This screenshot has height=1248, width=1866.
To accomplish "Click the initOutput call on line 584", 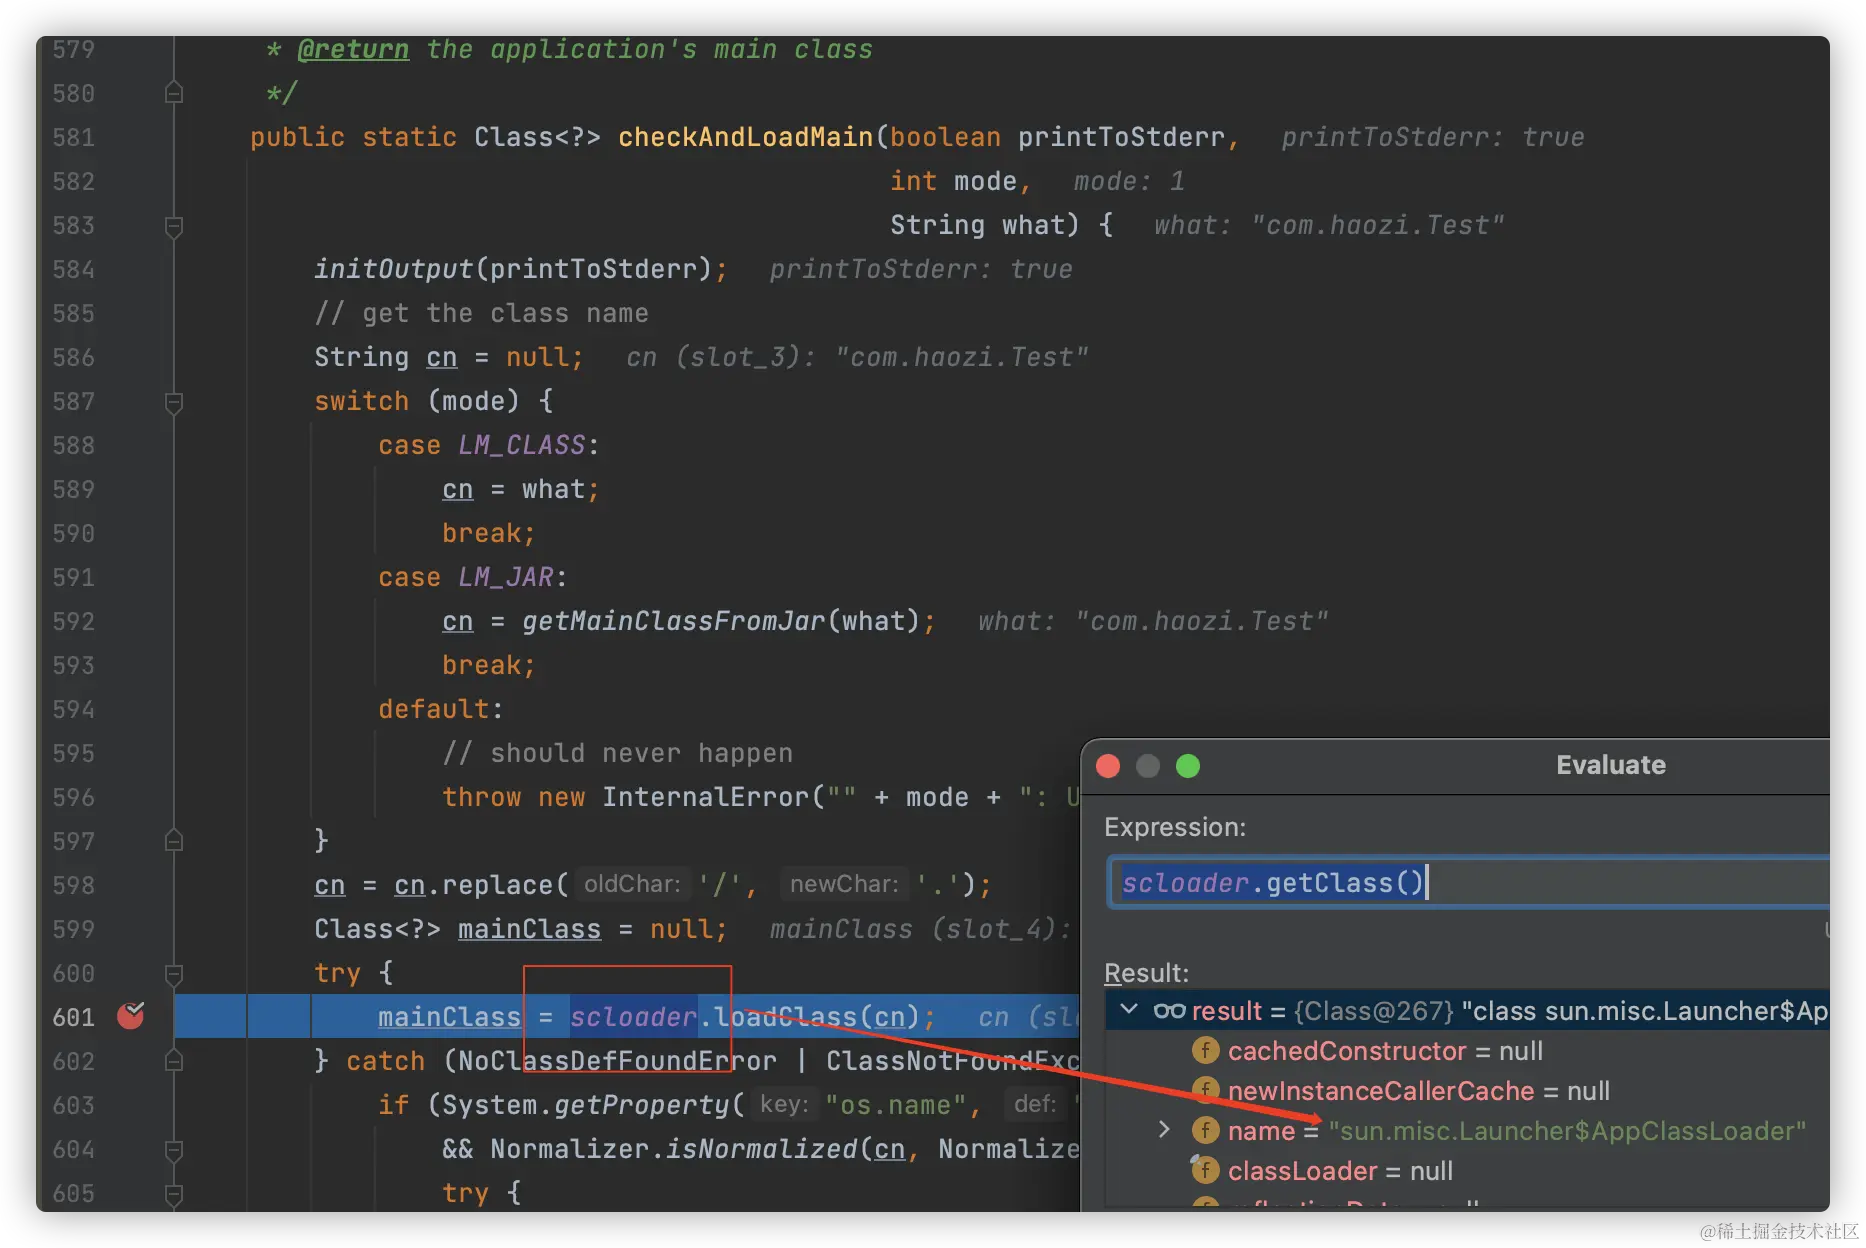I will coord(393,269).
